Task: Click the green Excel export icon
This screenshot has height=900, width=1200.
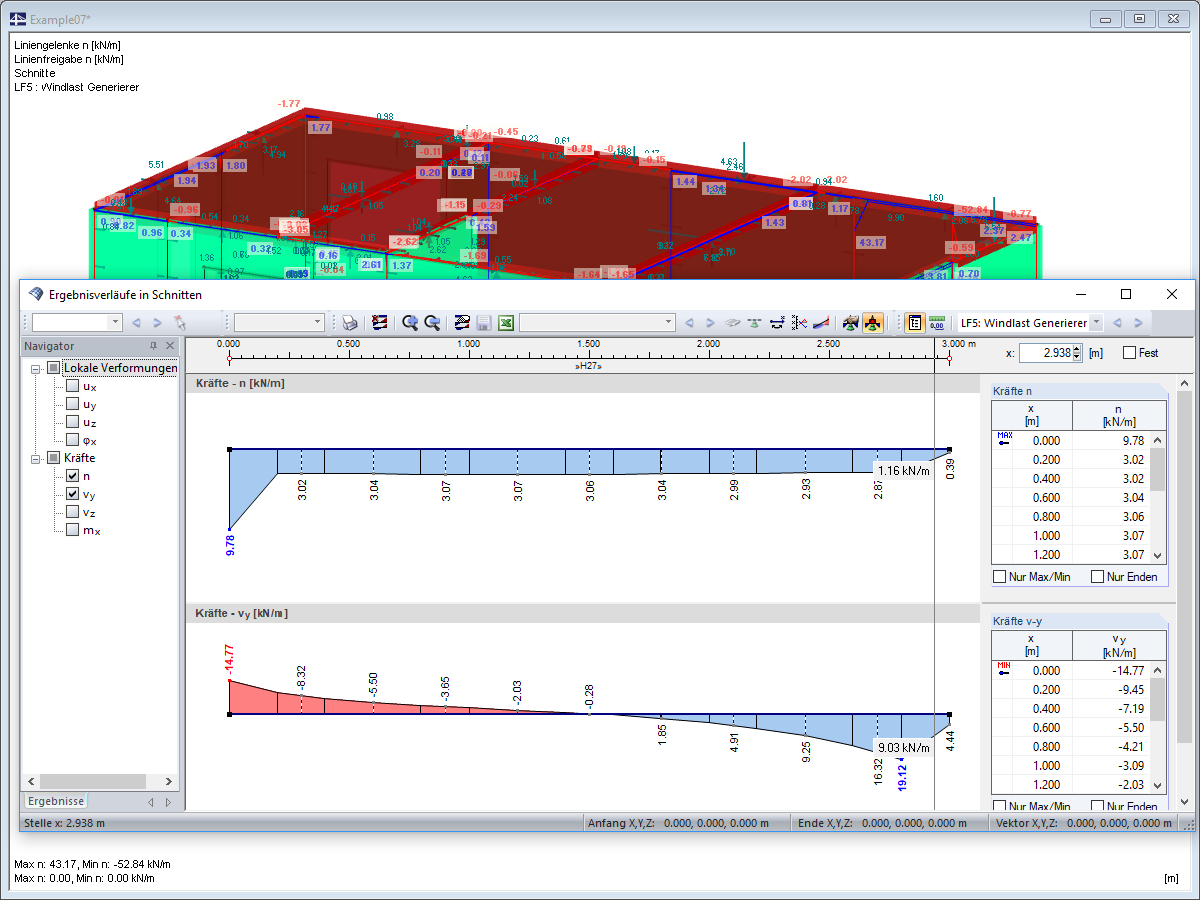Action: (506, 323)
